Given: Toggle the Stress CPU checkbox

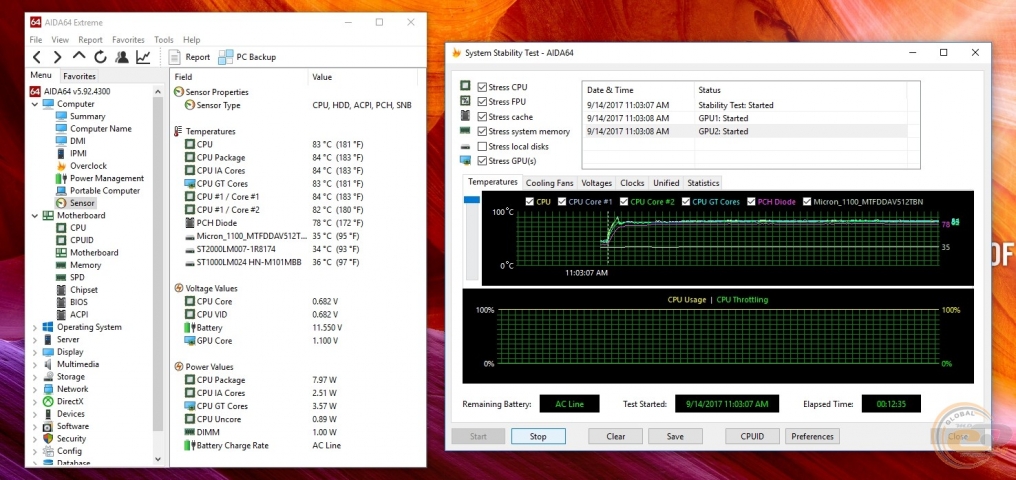Looking at the screenshot, I should (482, 87).
